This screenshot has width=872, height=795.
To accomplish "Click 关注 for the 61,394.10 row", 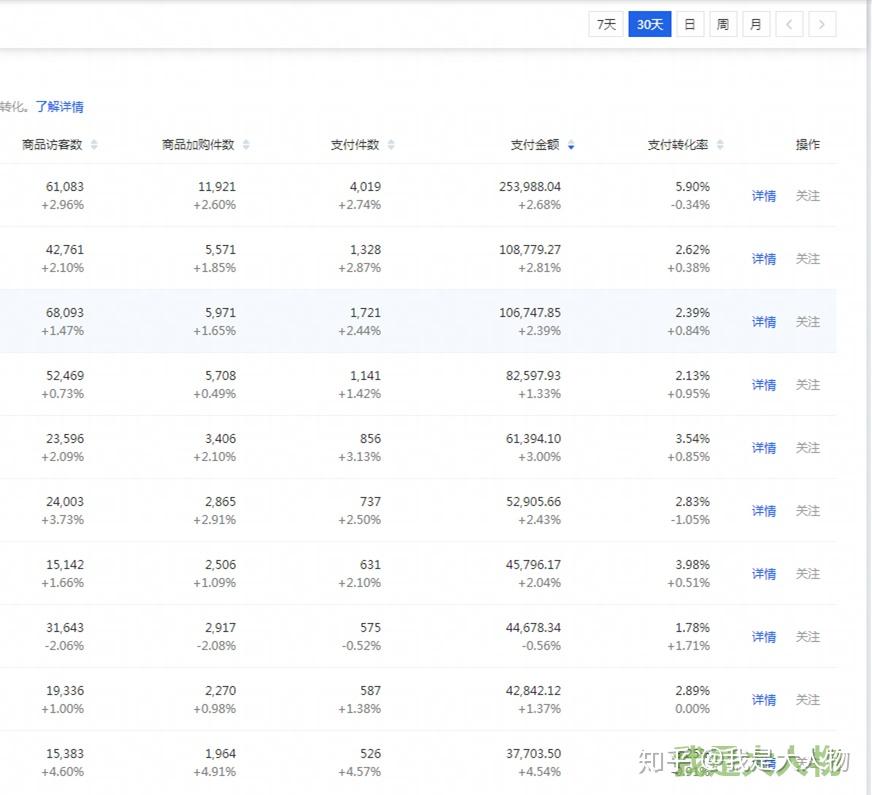I will point(807,448).
